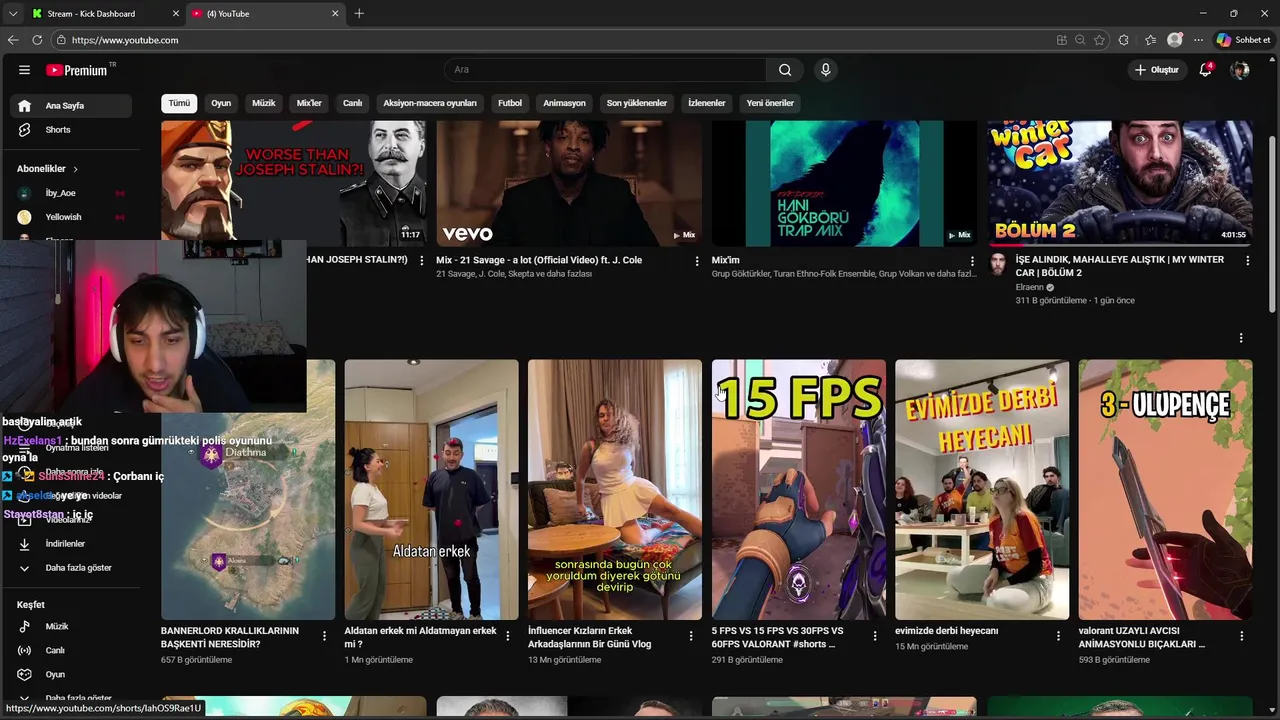Switch to Stream - Kick Dashboard tab
The width and height of the screenshot is (1280, 720).
click(x=105, y=14)
